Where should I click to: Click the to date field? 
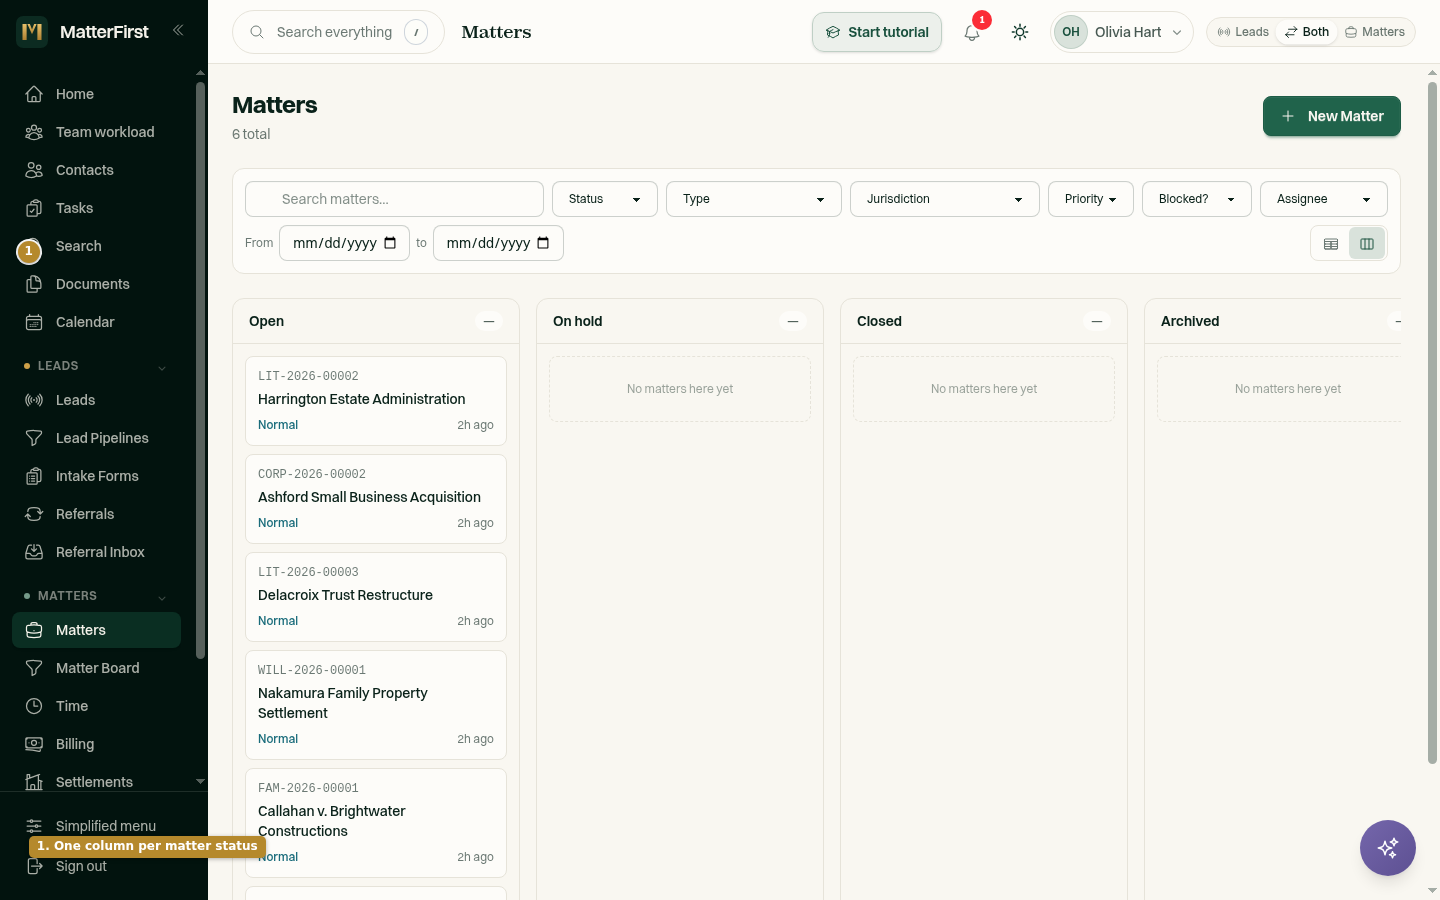[x=498, y=243]
